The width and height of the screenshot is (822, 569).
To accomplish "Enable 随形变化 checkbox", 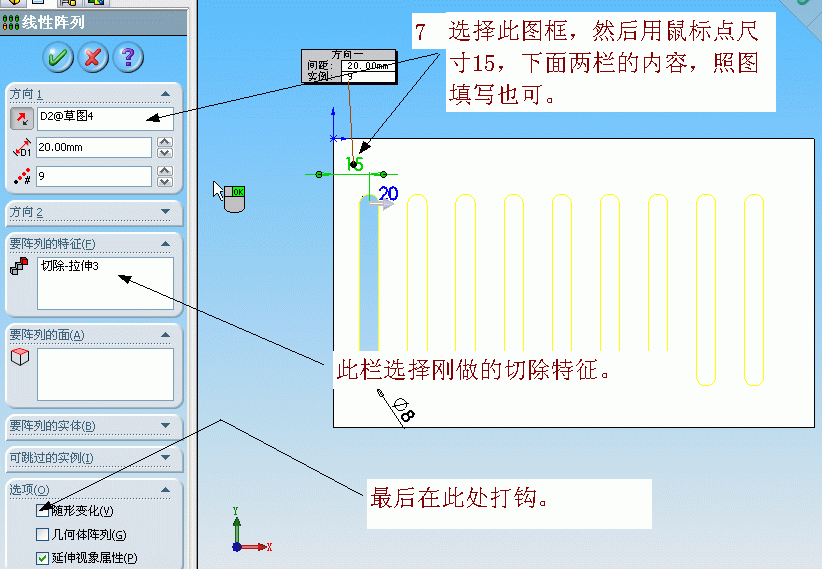I will (x=42, y=510).
